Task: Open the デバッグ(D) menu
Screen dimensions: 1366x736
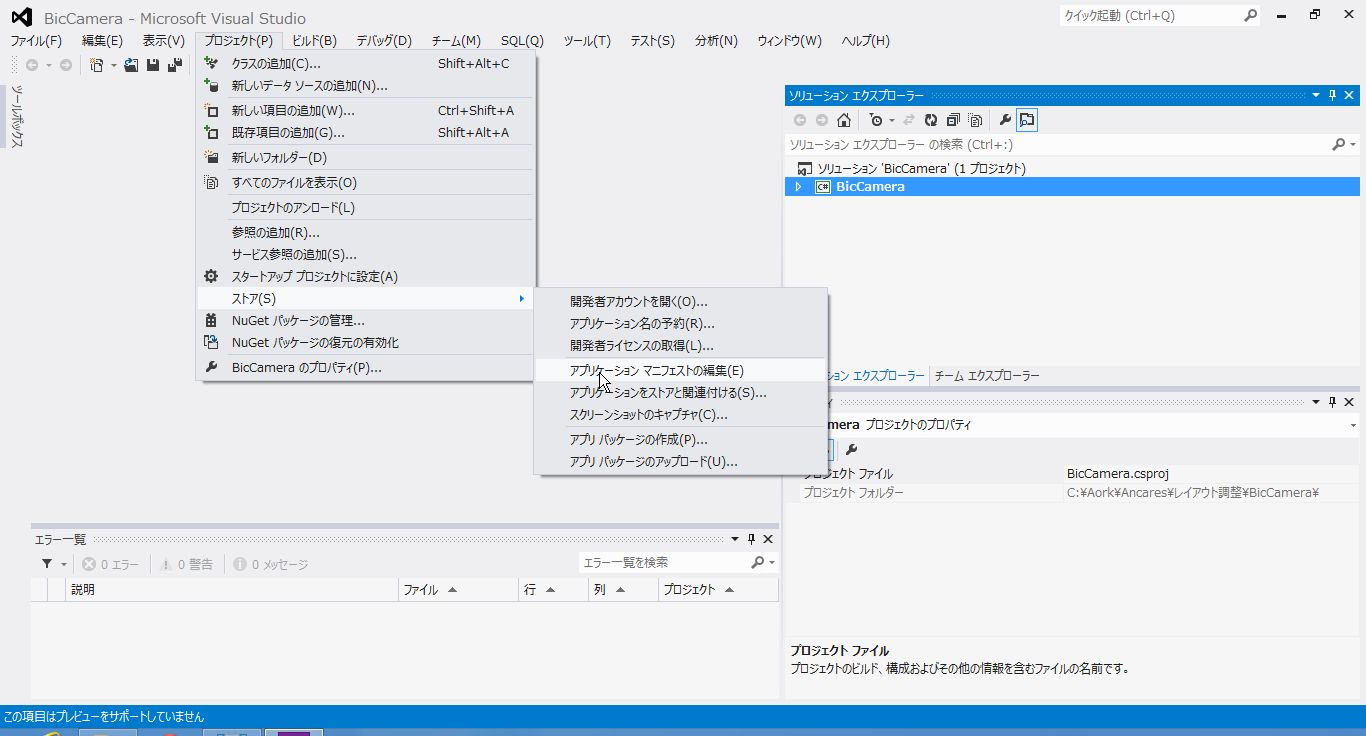Action: pos(384,40)
